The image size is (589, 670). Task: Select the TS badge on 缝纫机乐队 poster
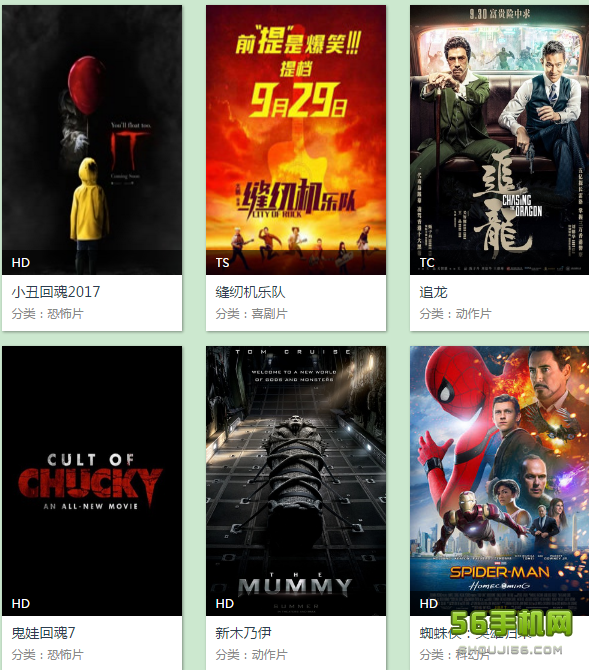pos(222,262)
